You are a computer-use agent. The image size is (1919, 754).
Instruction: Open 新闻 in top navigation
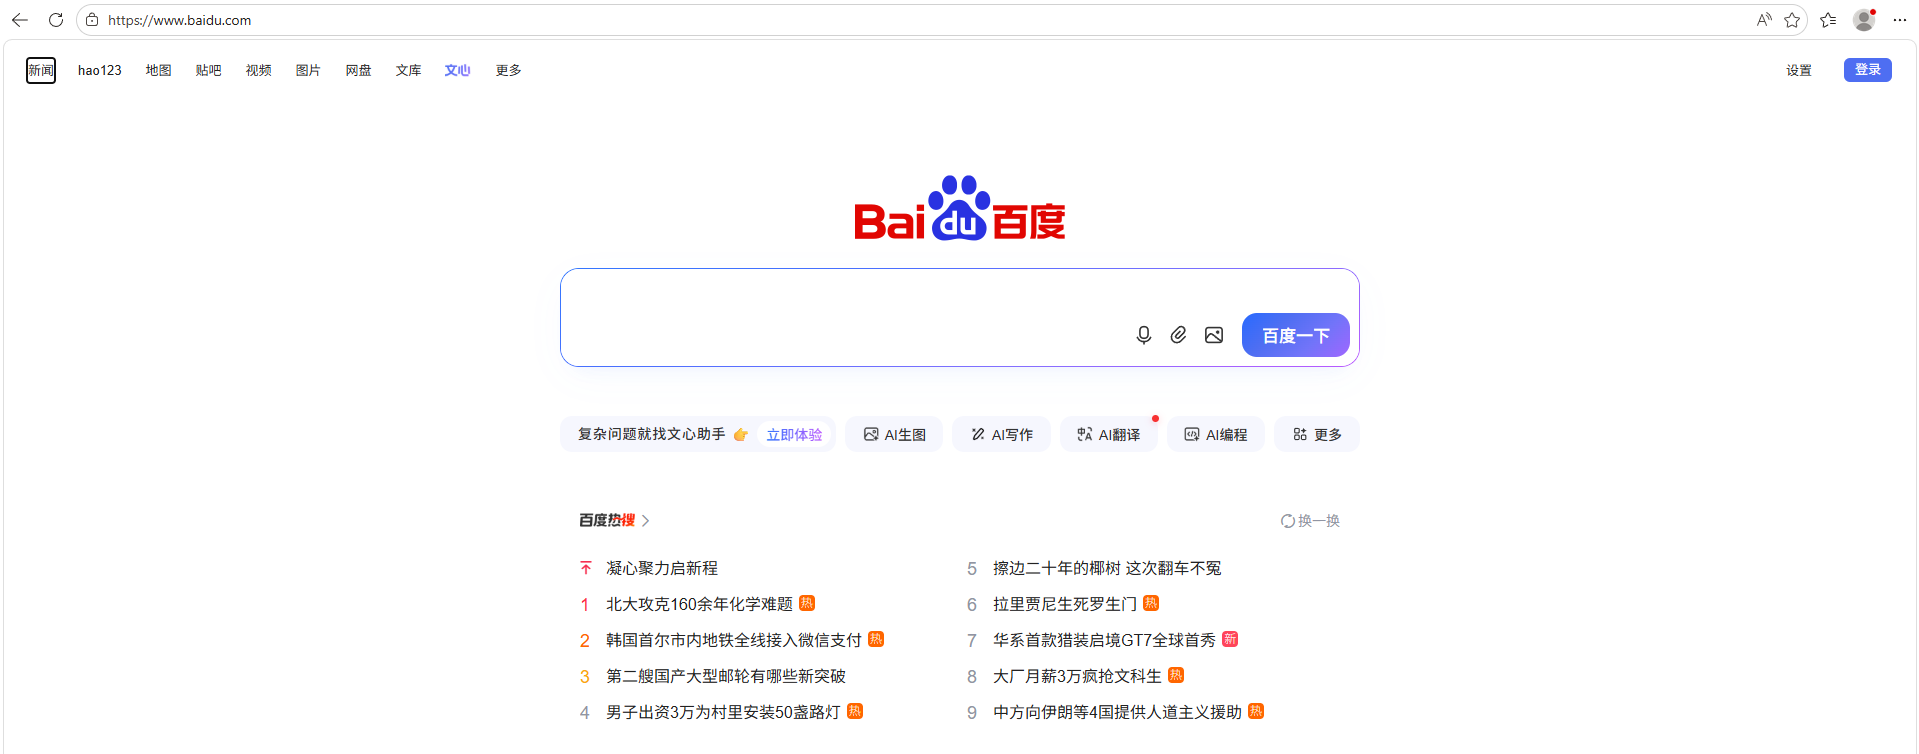(x=41, y=70)
